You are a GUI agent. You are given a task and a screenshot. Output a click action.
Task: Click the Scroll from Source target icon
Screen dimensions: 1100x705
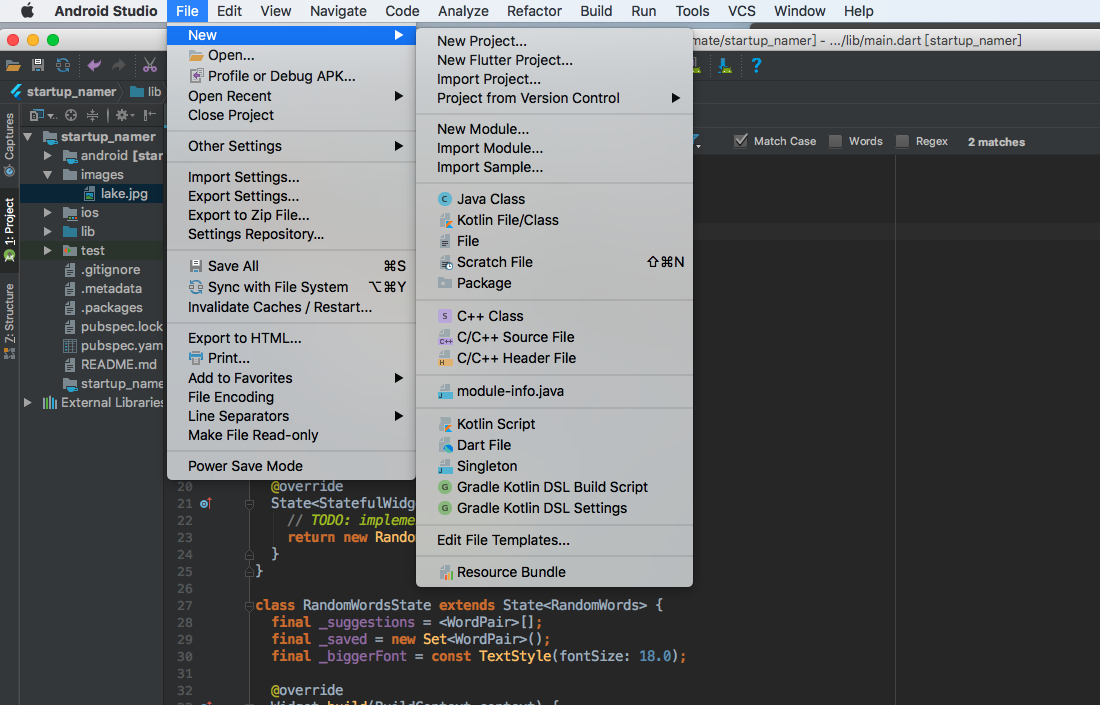[71, 115]
